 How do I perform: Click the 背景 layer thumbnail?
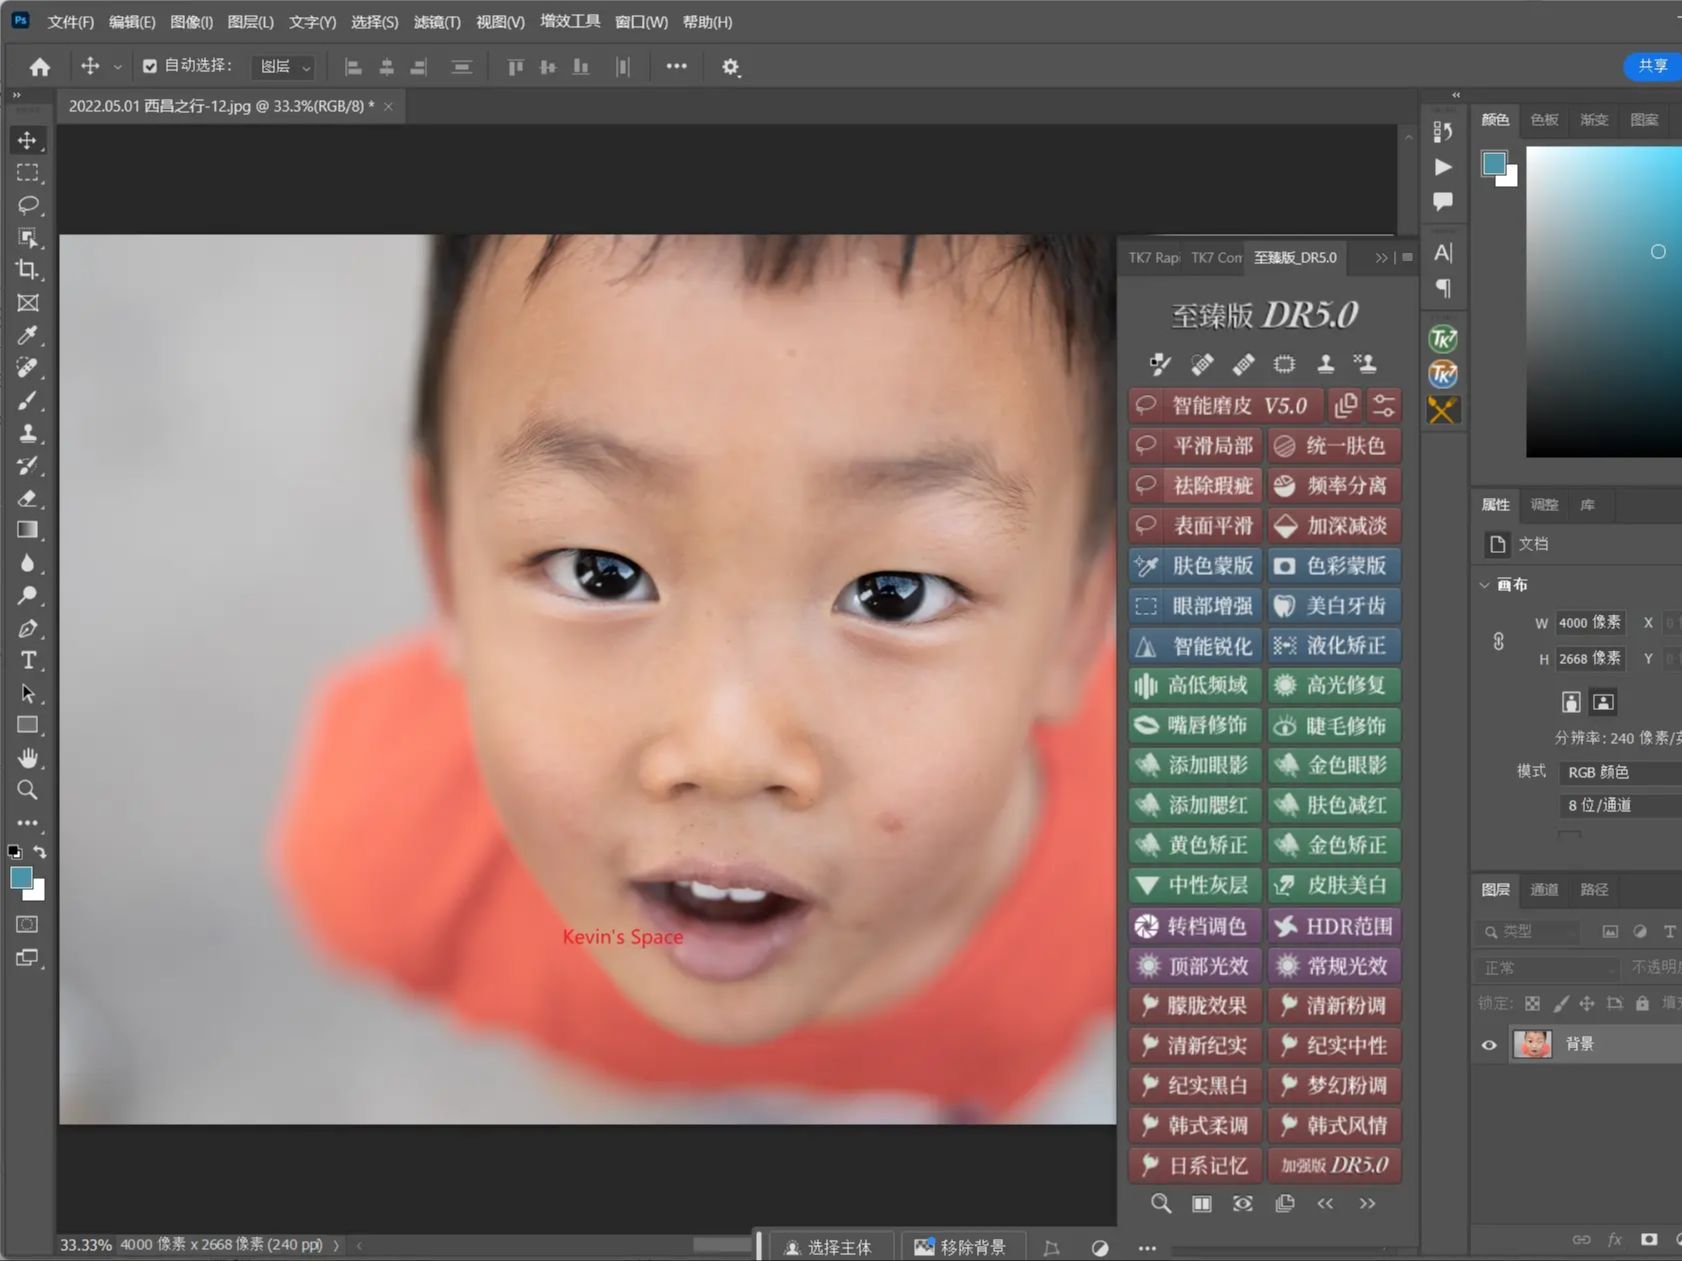[x=1532, y=1044]
